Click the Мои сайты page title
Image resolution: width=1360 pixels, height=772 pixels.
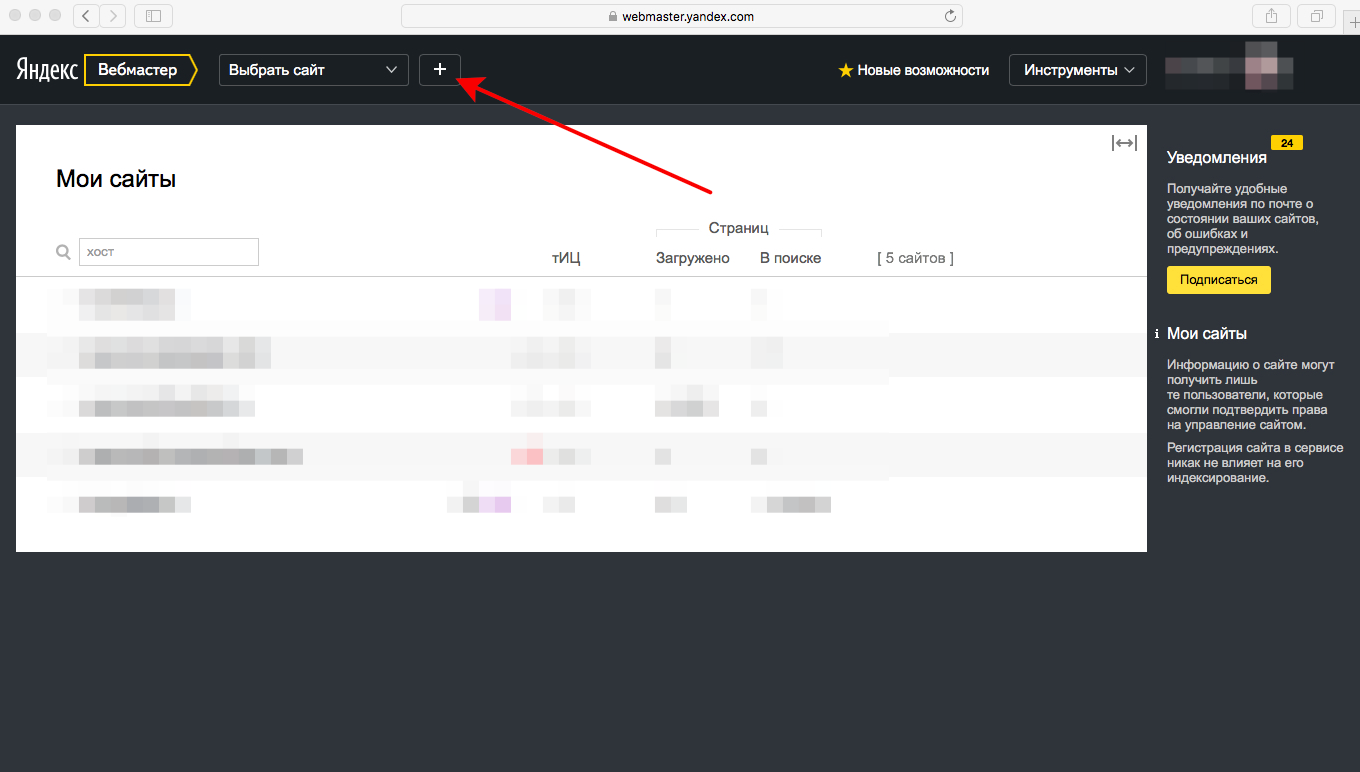[x=116, y=179]
